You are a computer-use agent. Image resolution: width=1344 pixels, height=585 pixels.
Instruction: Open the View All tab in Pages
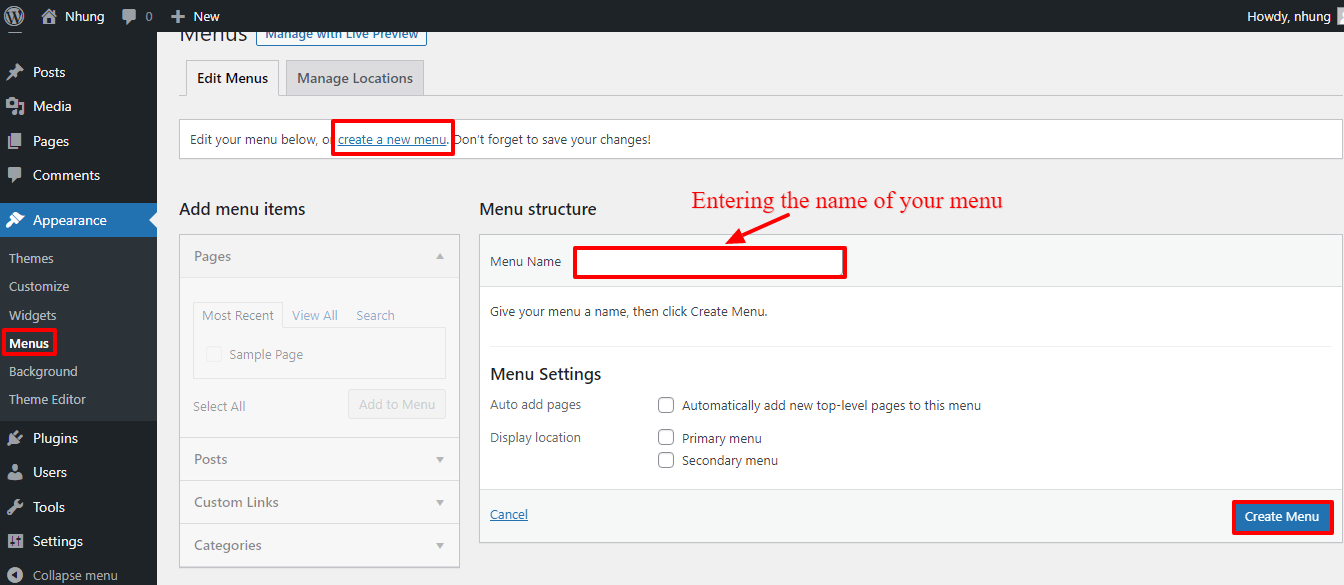point(314,315)
